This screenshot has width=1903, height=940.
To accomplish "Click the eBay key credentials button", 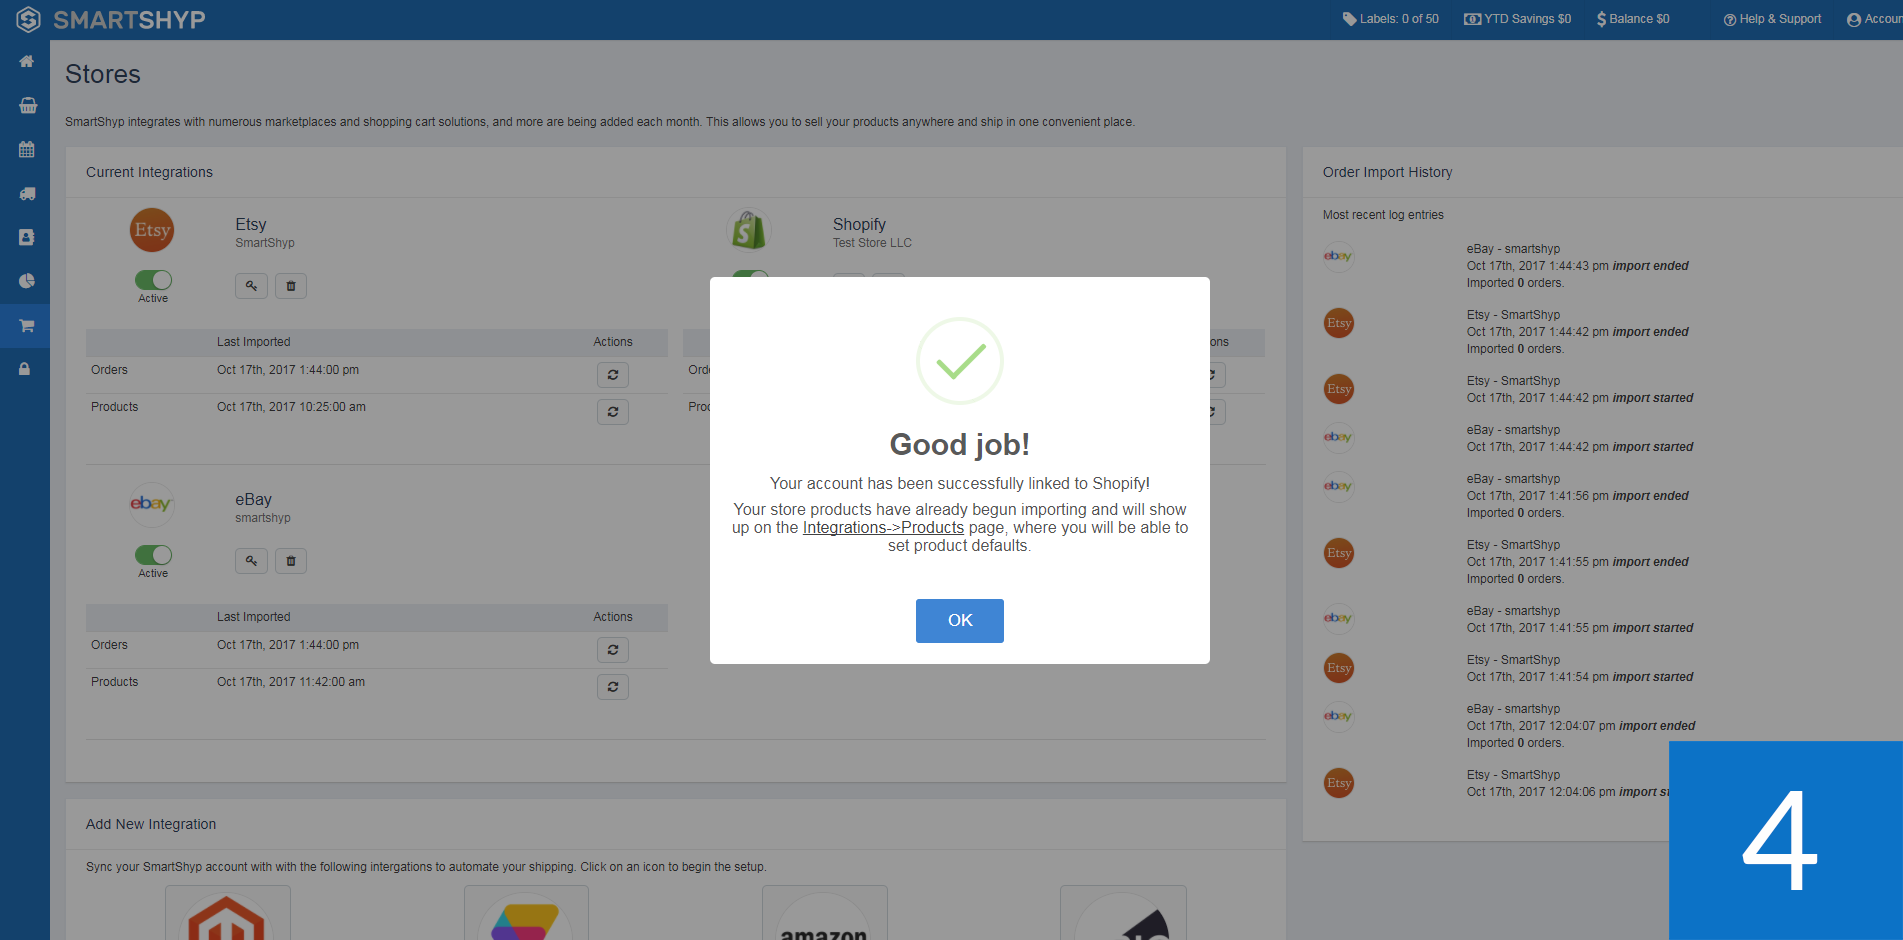I will click(x=251, y=561).
